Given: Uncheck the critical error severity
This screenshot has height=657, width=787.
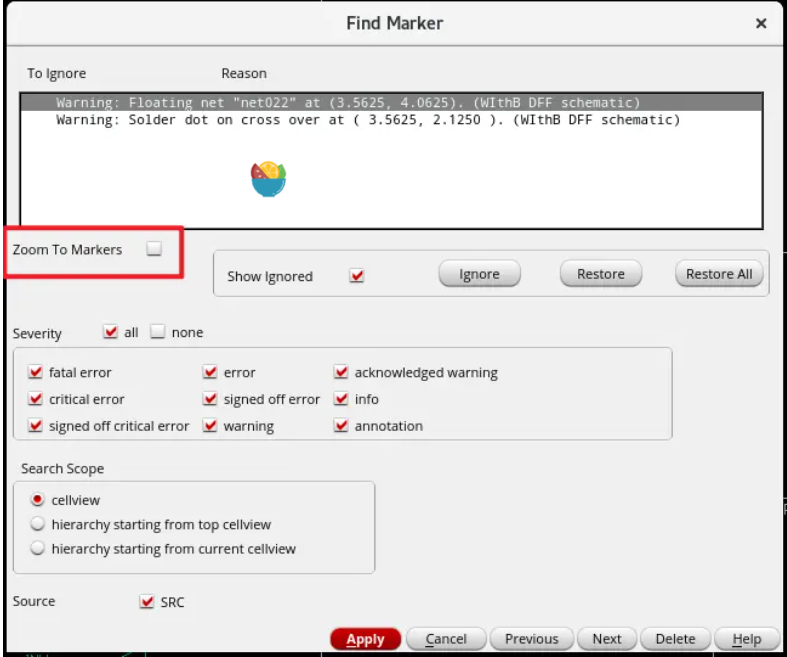Looking at the screenshot, I should coord(36,399).
